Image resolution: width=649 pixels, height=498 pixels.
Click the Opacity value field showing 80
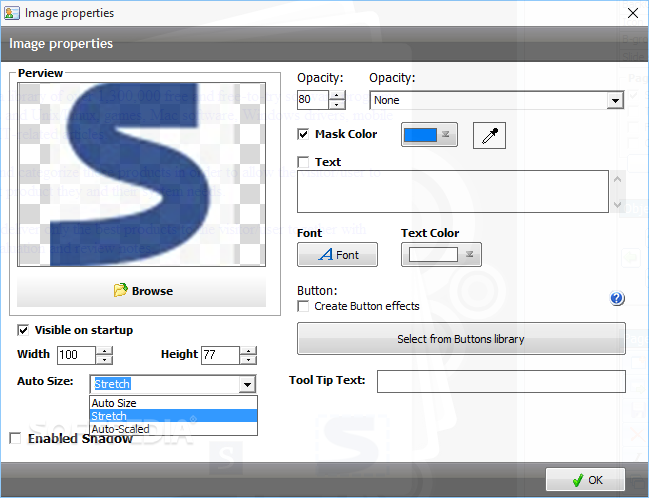tap(313, 100)
